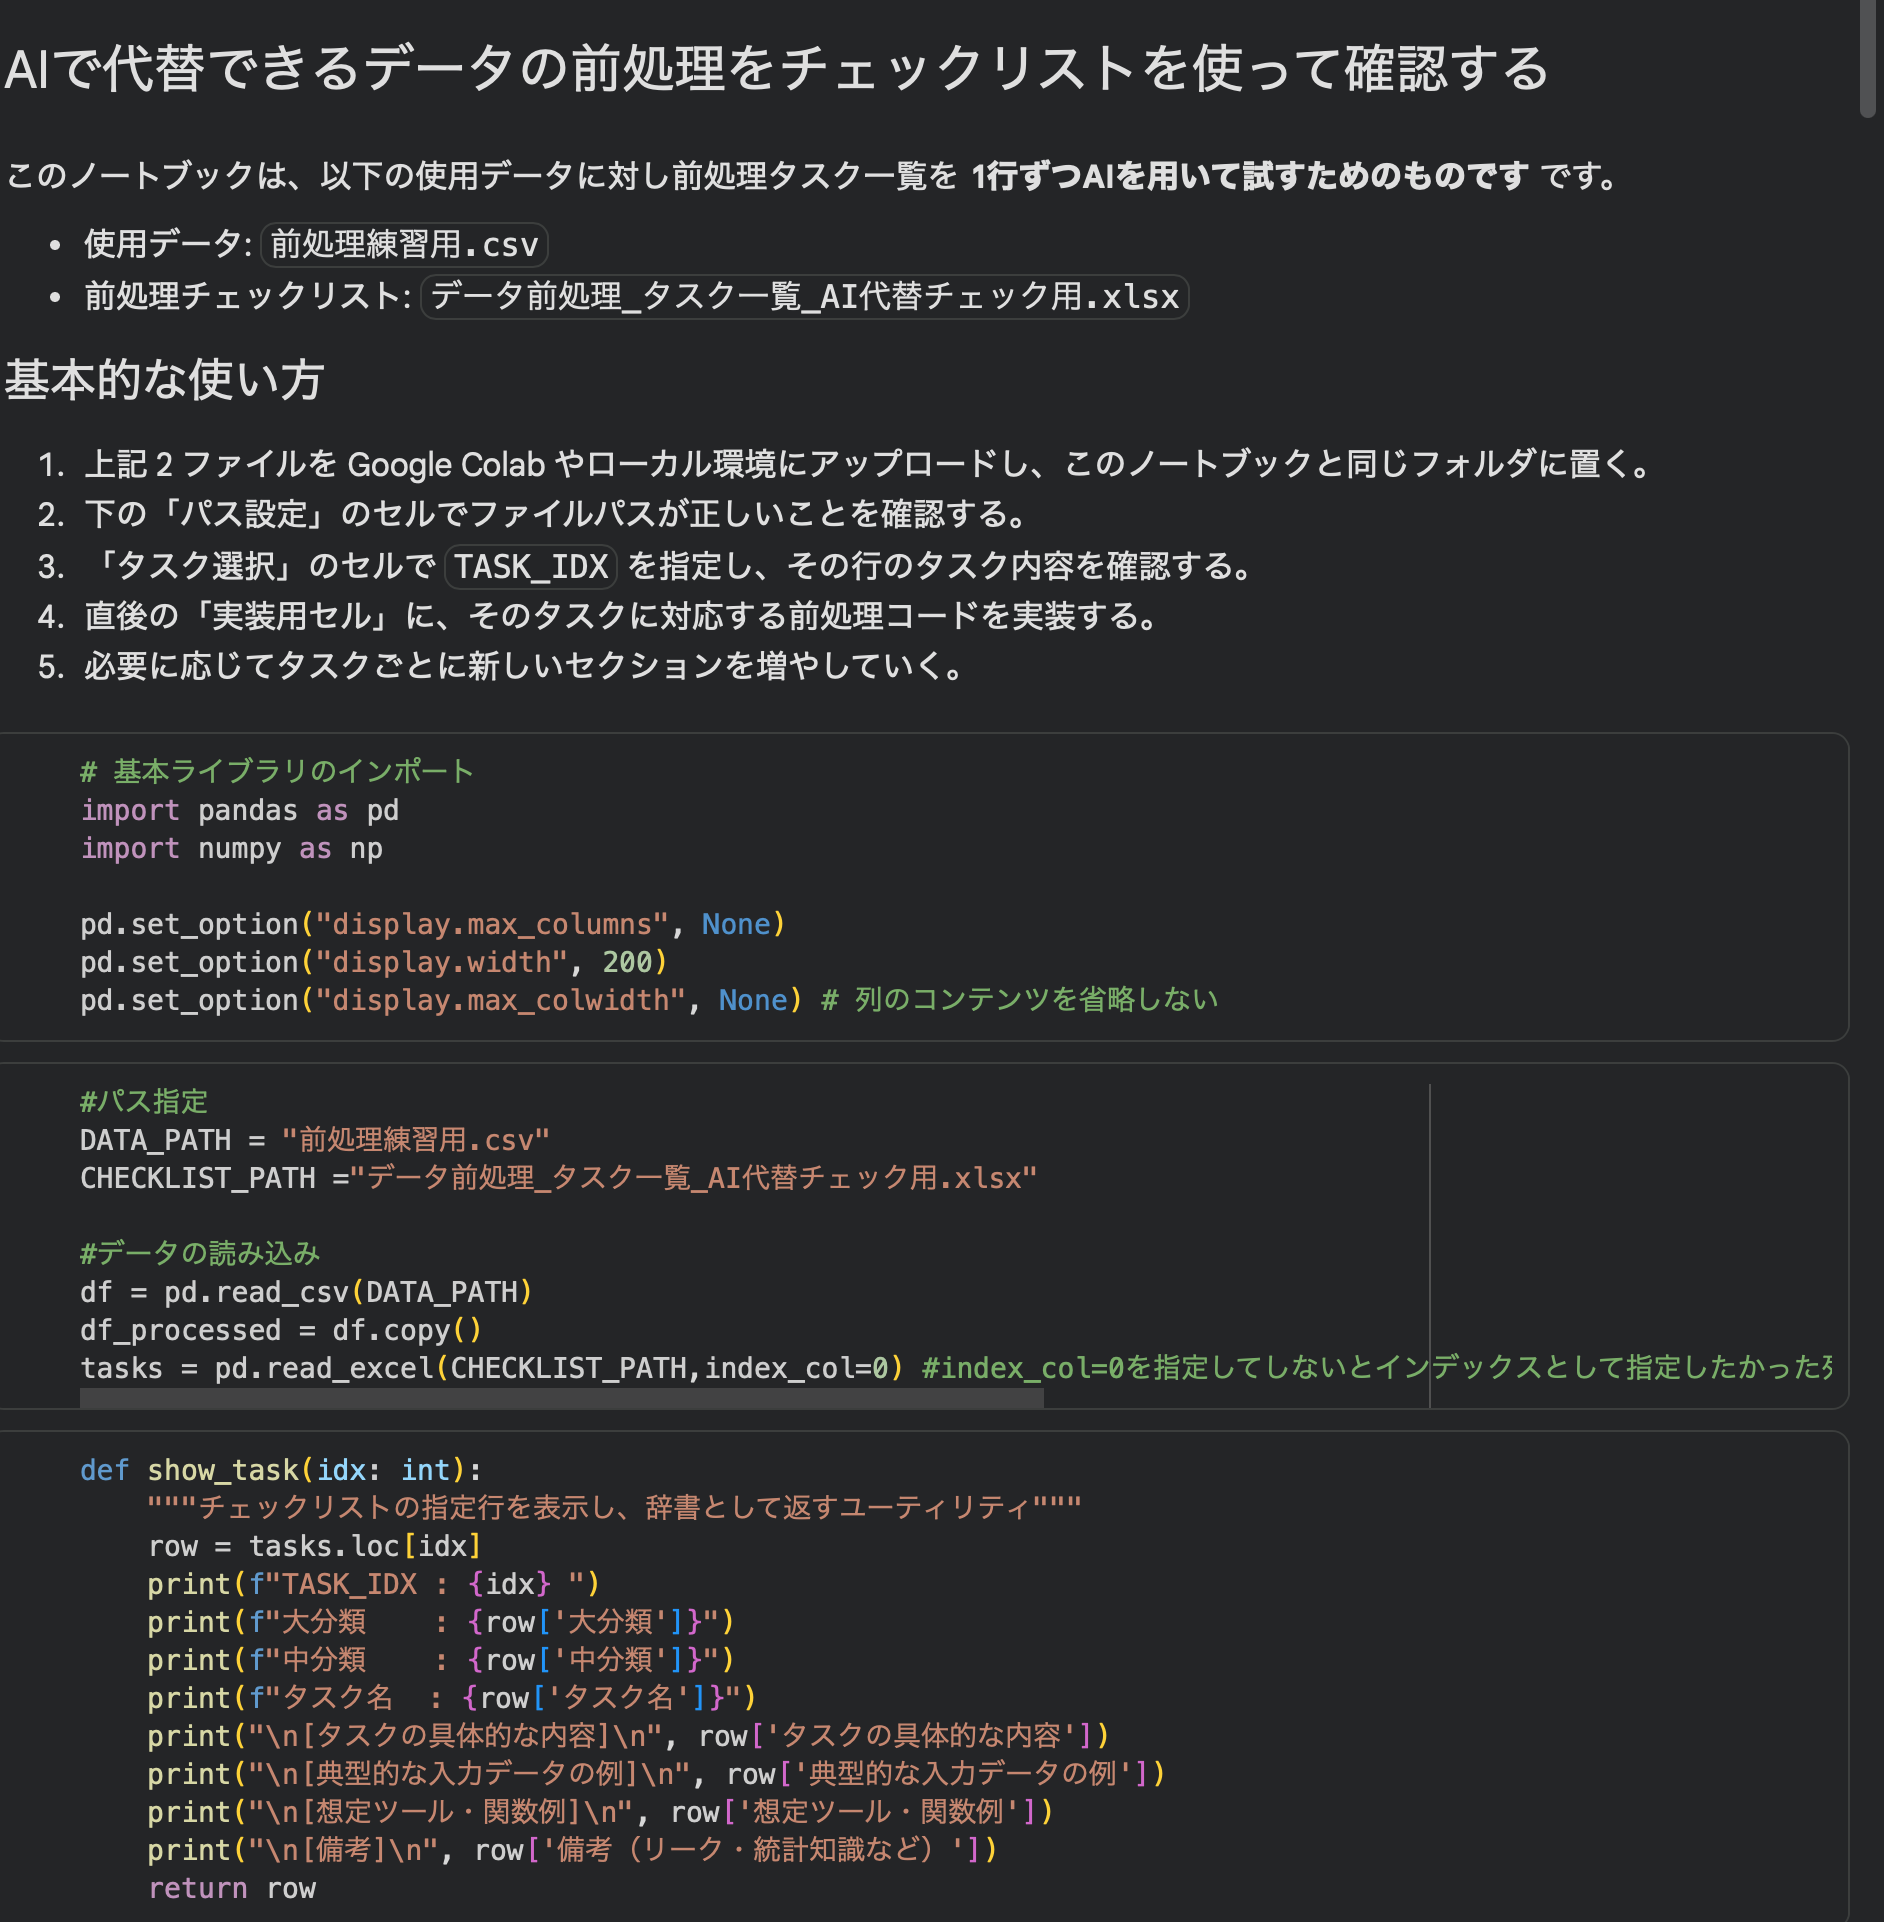
Task: Click the print line for 典型的な入力データの例
Action: (657, 1774)
